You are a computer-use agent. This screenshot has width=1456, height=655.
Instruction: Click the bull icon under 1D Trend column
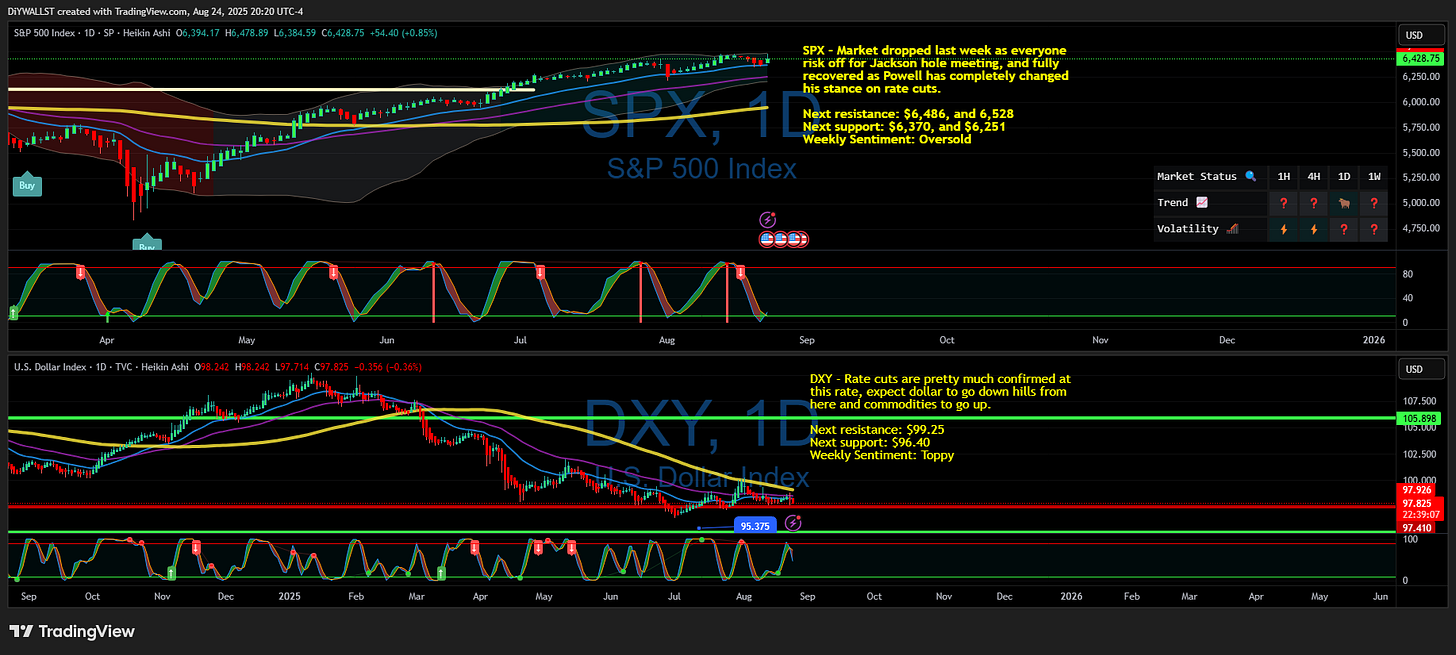pos(1343,203)
